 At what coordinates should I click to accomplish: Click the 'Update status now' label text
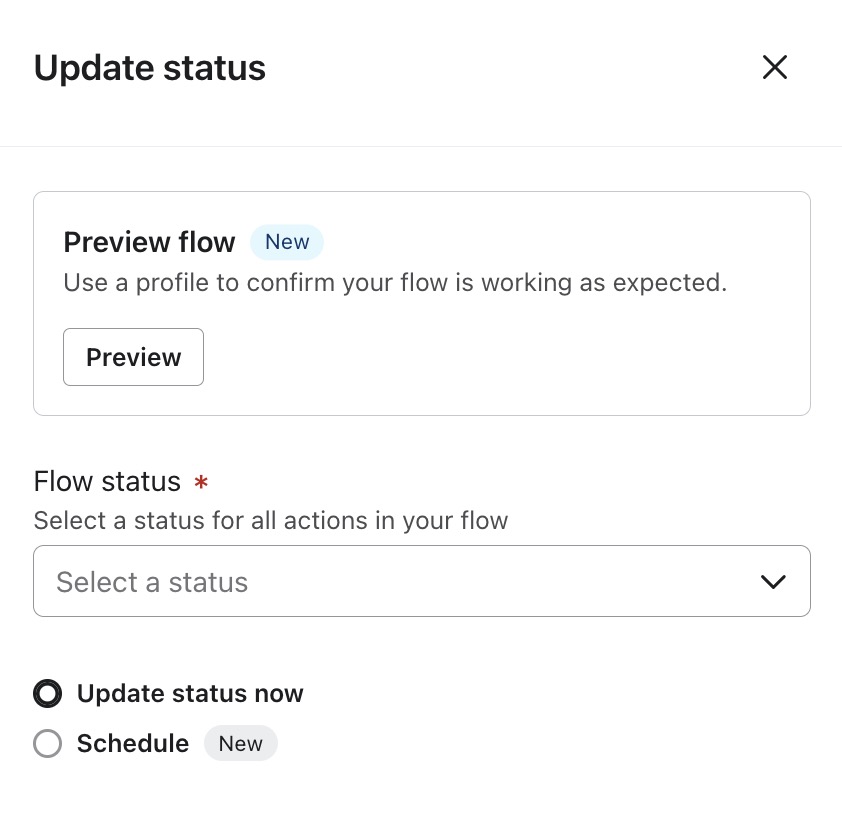pos(190,693)
